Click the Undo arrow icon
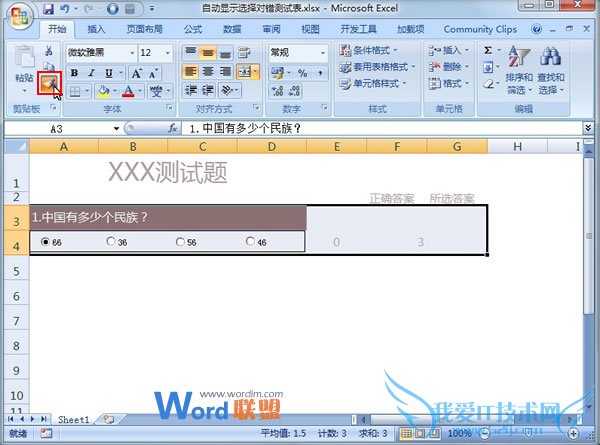The image size is (600, 445). click(65, 8)
